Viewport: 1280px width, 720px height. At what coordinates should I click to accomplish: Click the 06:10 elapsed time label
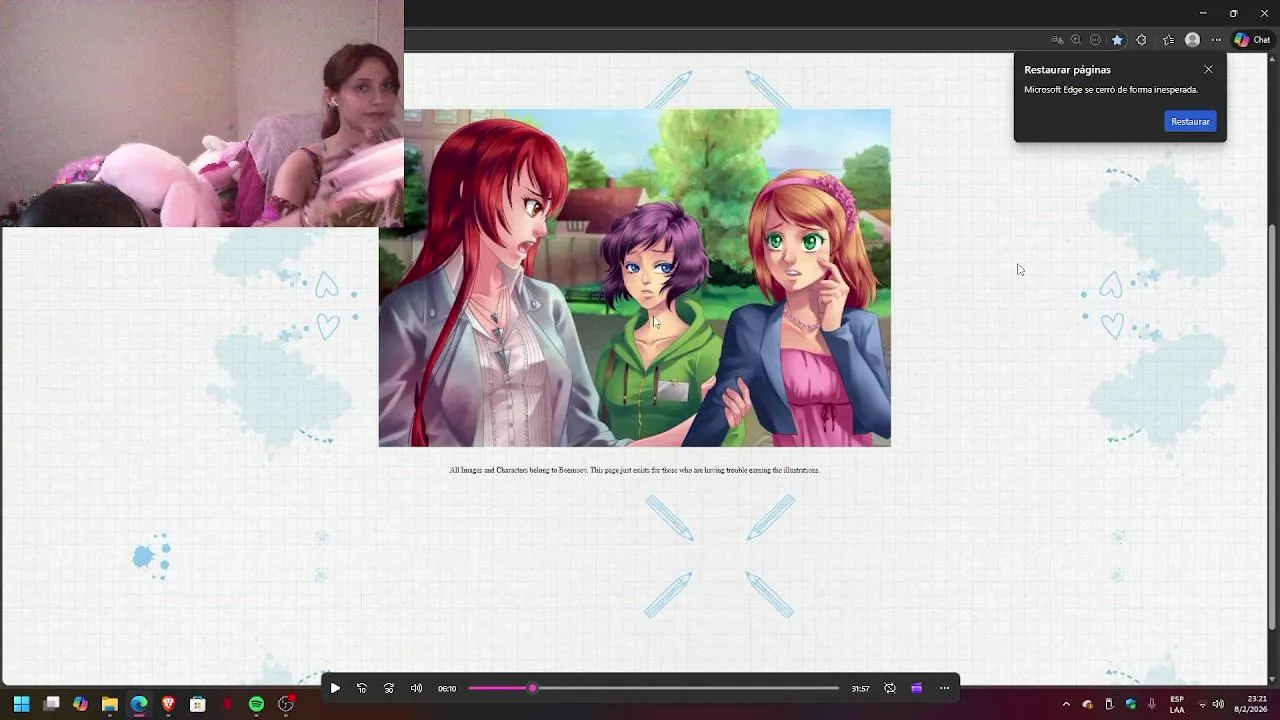447,688
